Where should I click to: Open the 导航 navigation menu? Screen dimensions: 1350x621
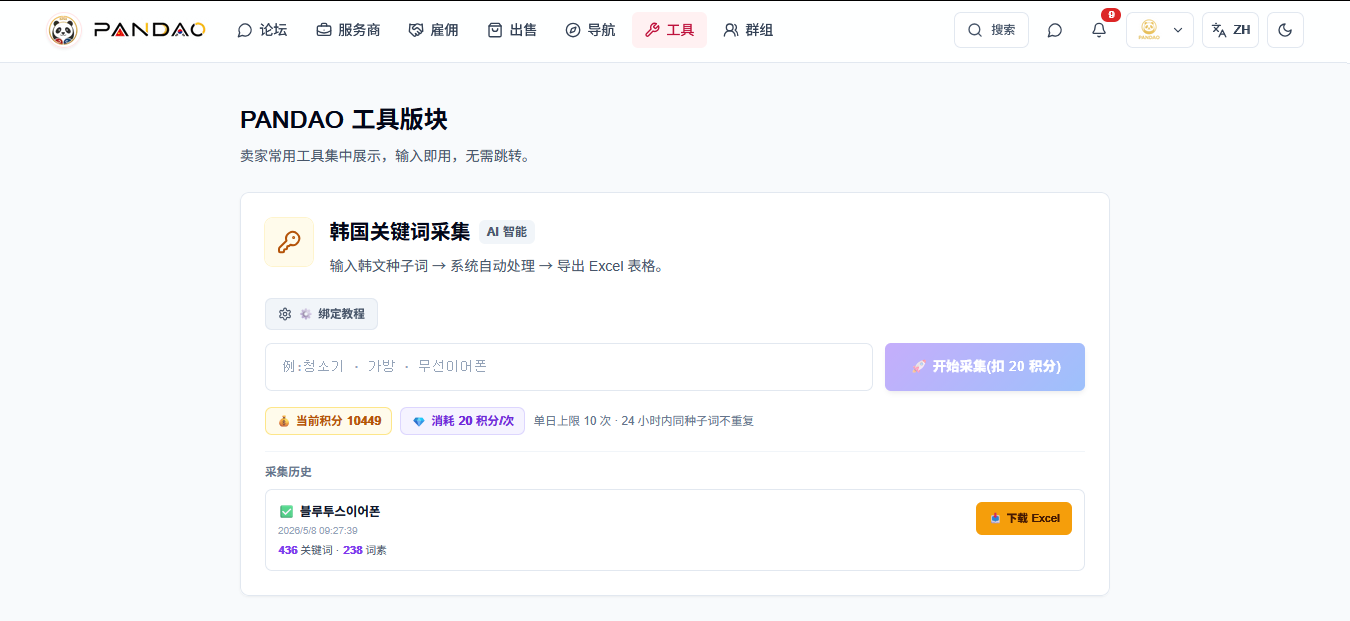(x=590, y=30)
